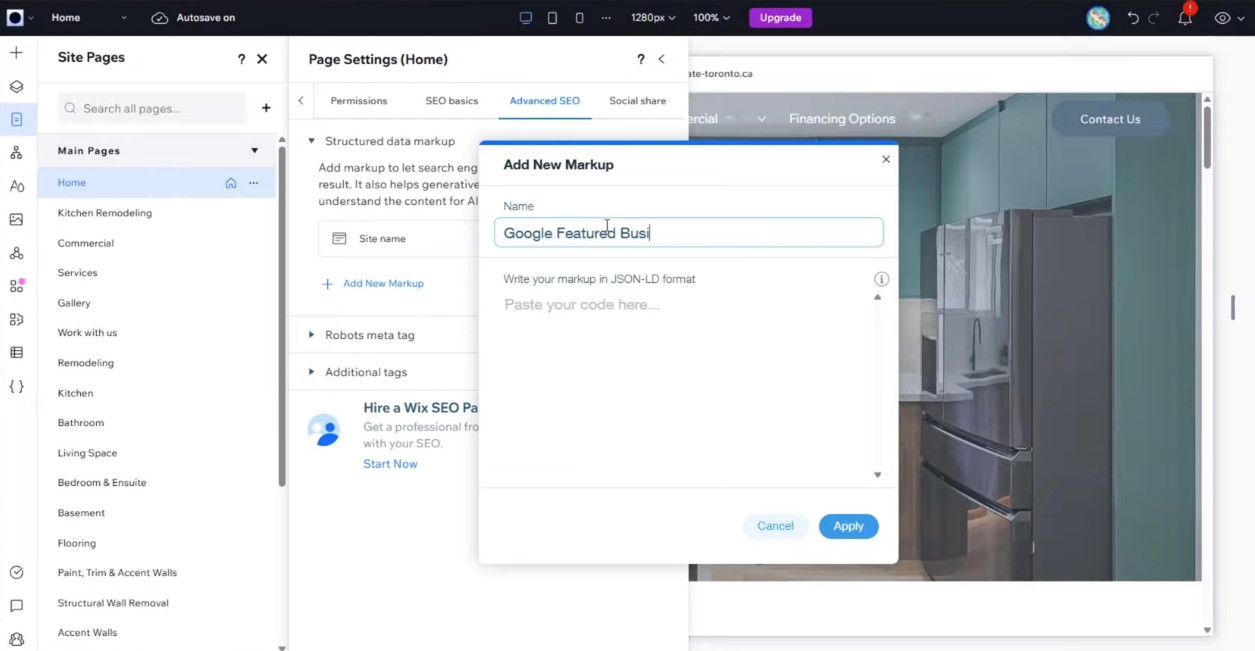Screen dimensions: 1255x651
Task: Open the Code curly braces icon
Action: pyautogui.click(x=16, y=386)
